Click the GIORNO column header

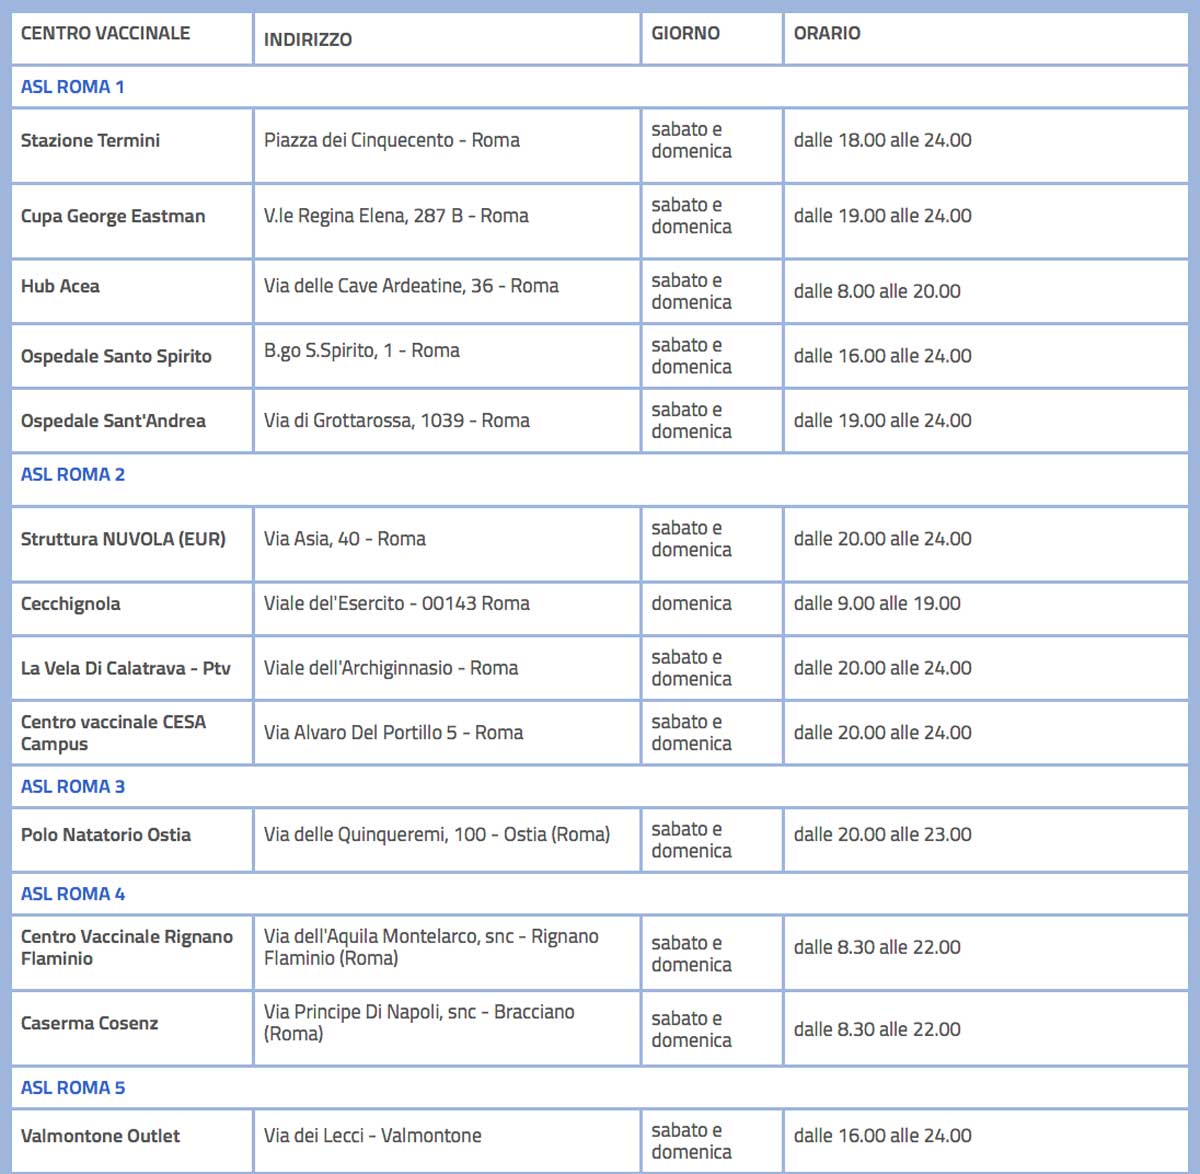[x=686, y=33]
